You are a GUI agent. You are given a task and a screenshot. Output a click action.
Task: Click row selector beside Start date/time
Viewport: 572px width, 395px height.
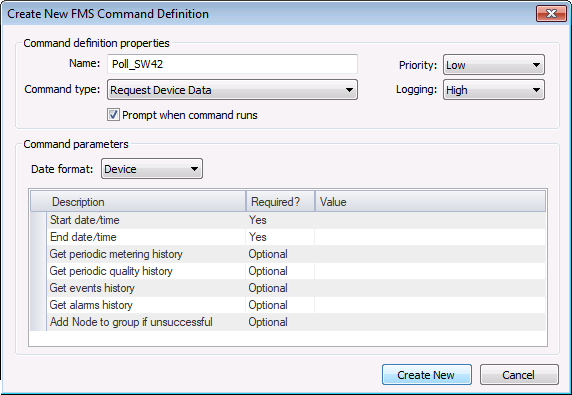click(x=38, y=220)
